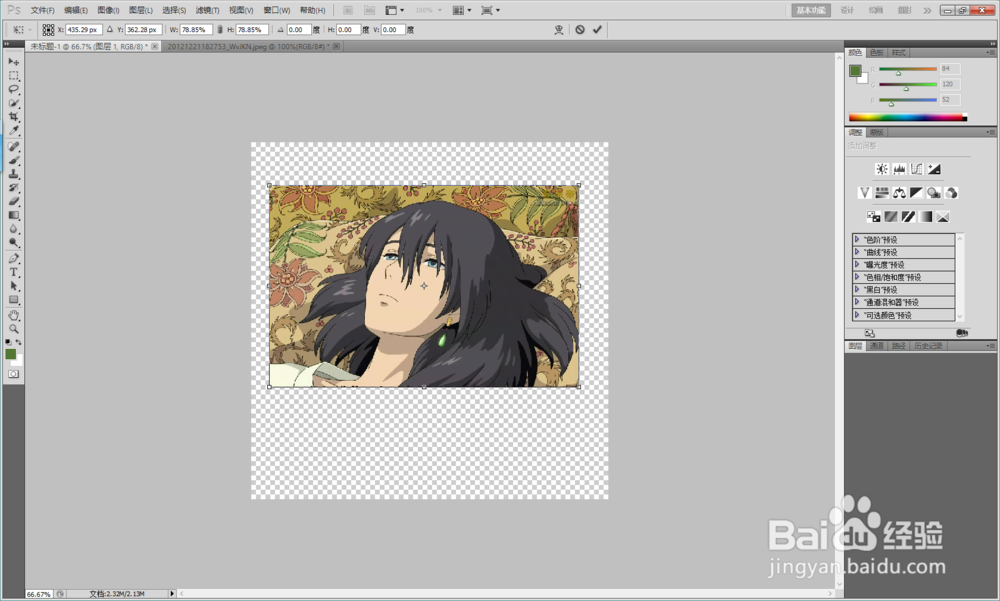Select the Spot Healing Brush tool
This screenshot has width=1000, height=601.
pyautogui.click(x=13, y=146)
